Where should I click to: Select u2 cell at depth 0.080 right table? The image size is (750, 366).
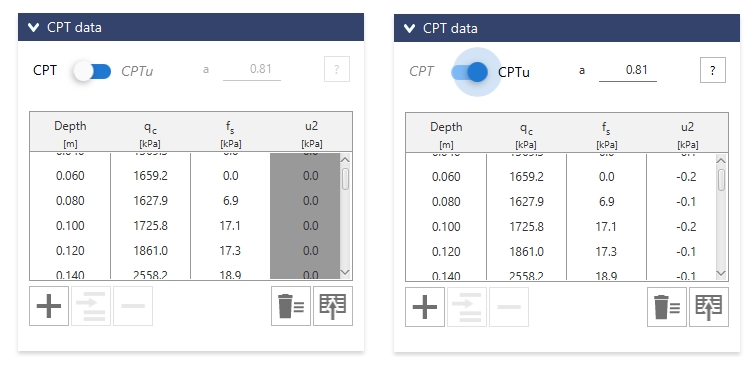pos(686,201)
